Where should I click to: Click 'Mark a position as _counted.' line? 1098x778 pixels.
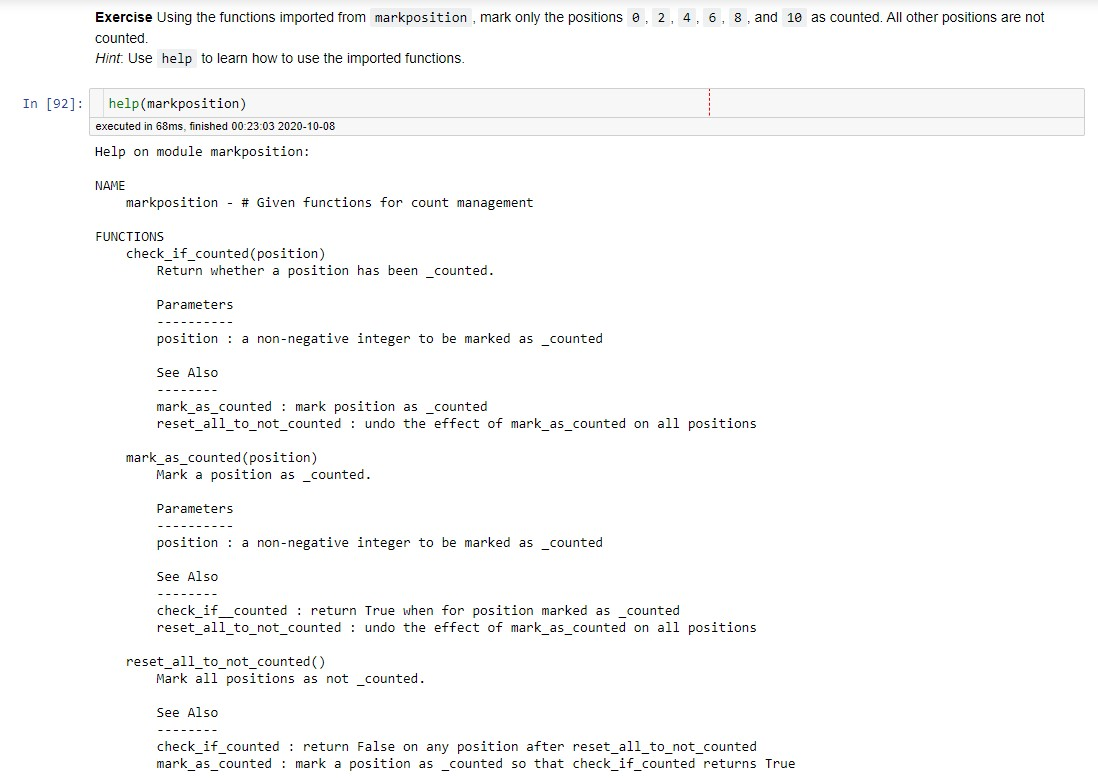pyautogui.click(x=263, y=475)
